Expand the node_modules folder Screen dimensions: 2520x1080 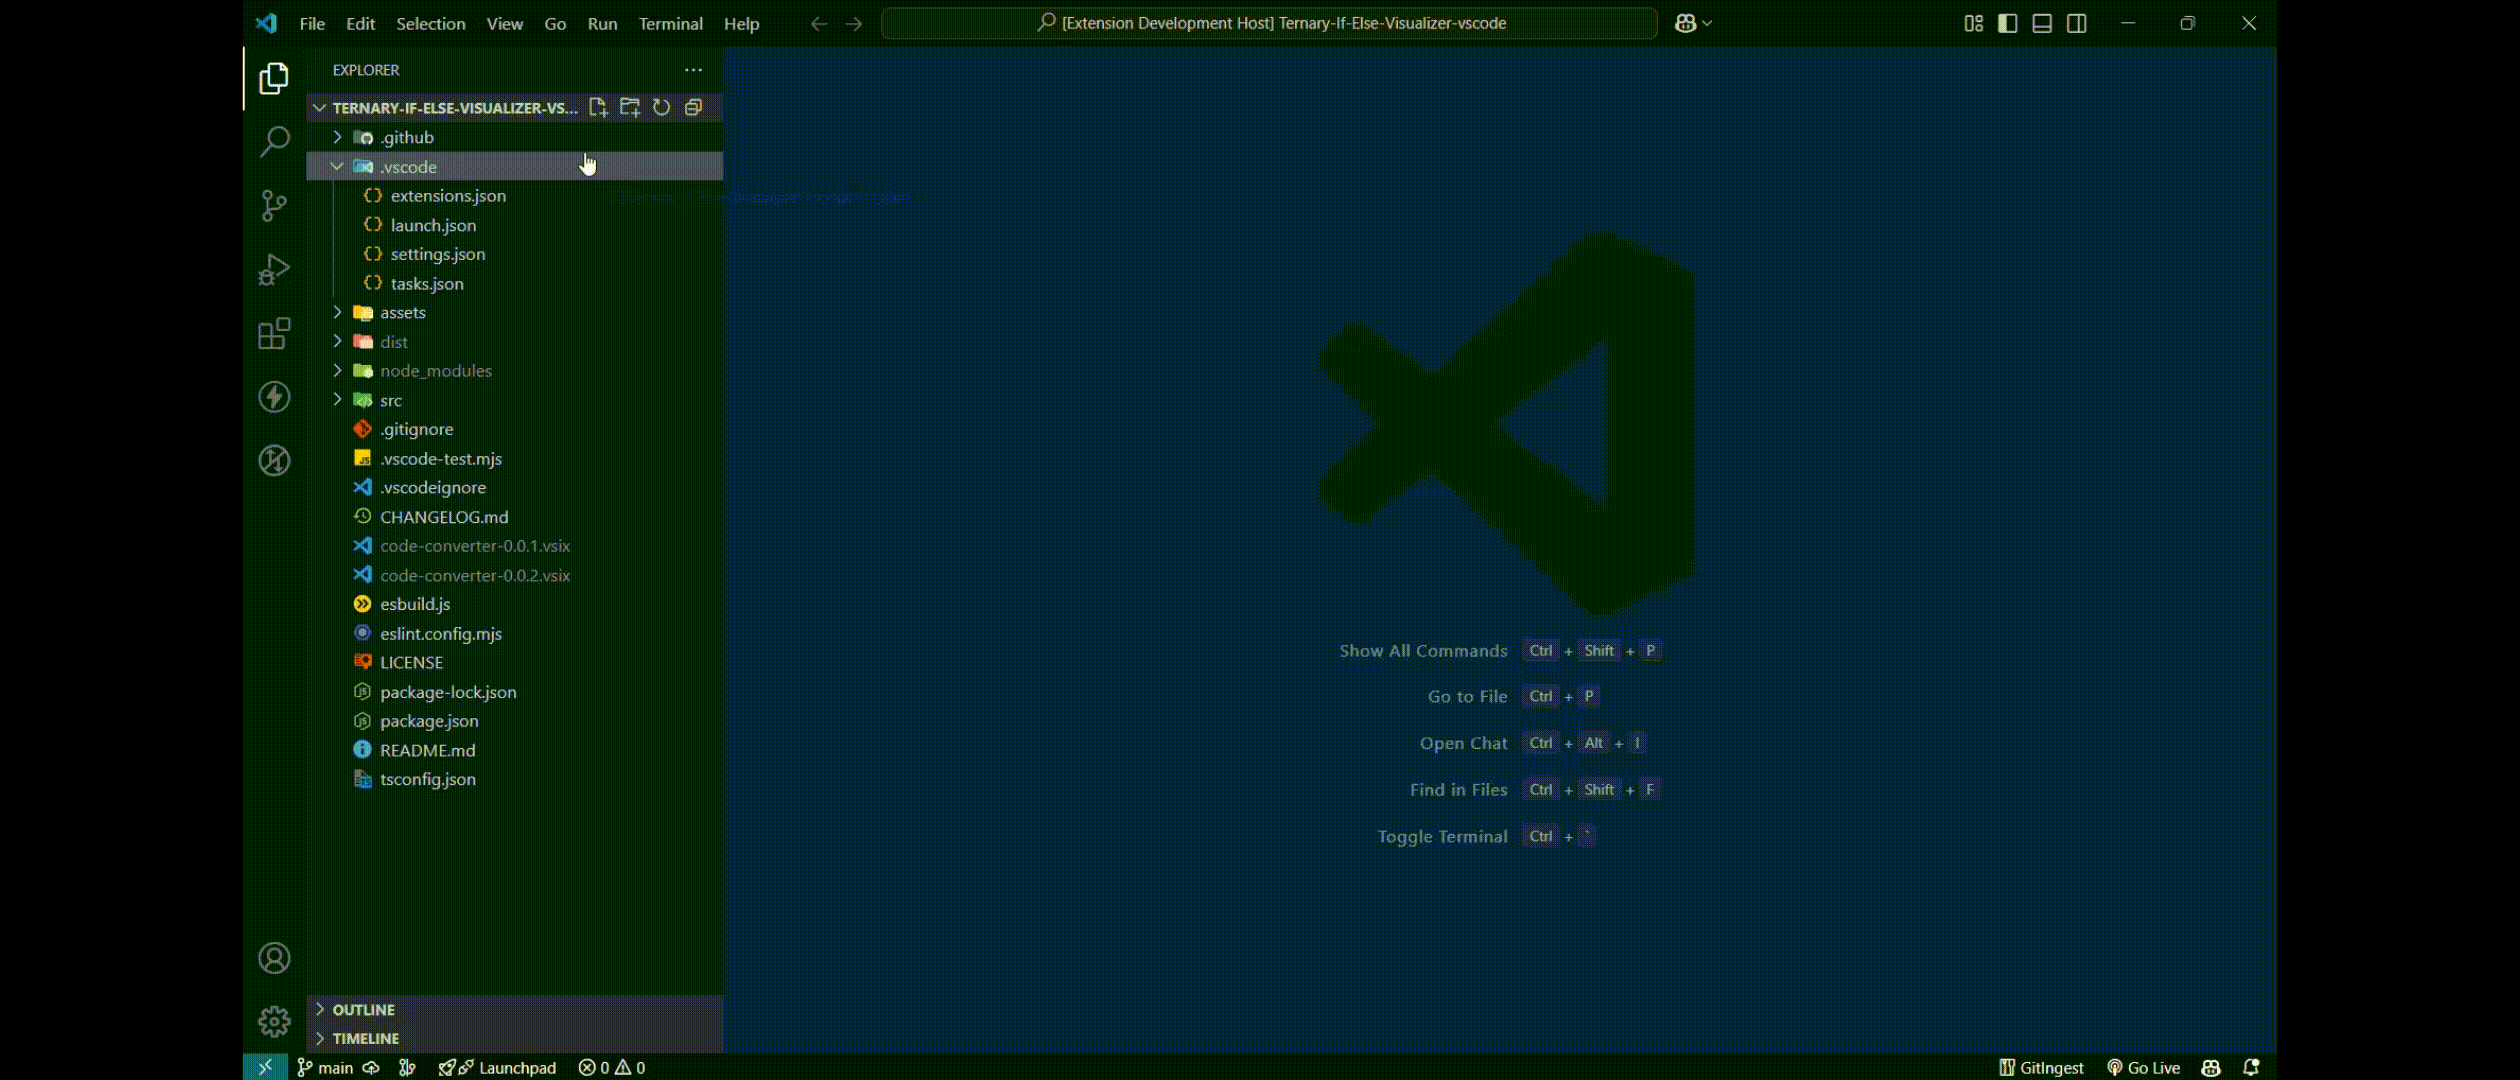[514, 370]
